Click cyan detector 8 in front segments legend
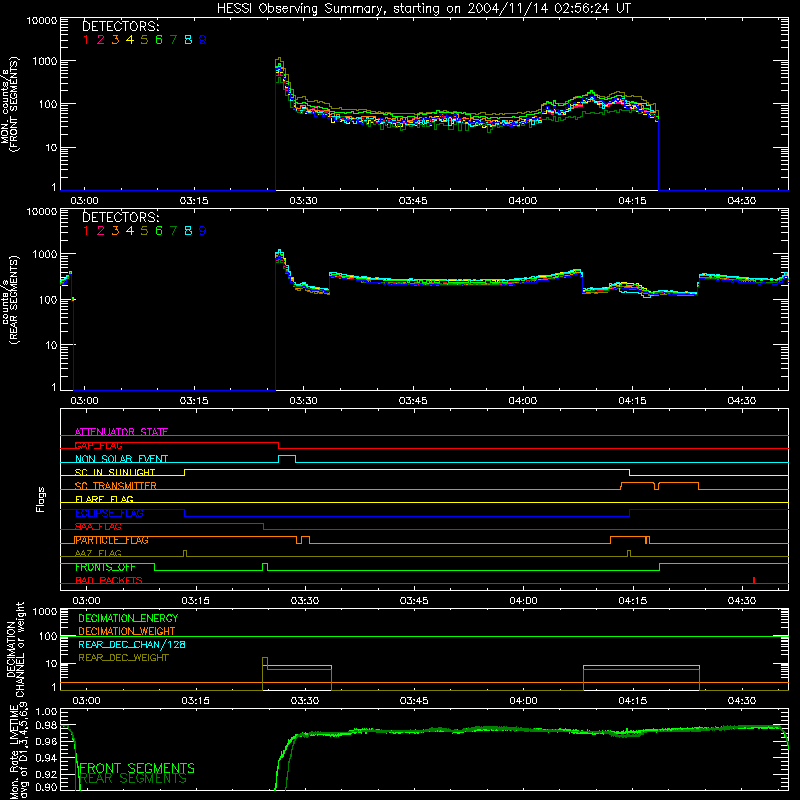The width and height of the screenshot is (800, 800). [x=188, y=40]
